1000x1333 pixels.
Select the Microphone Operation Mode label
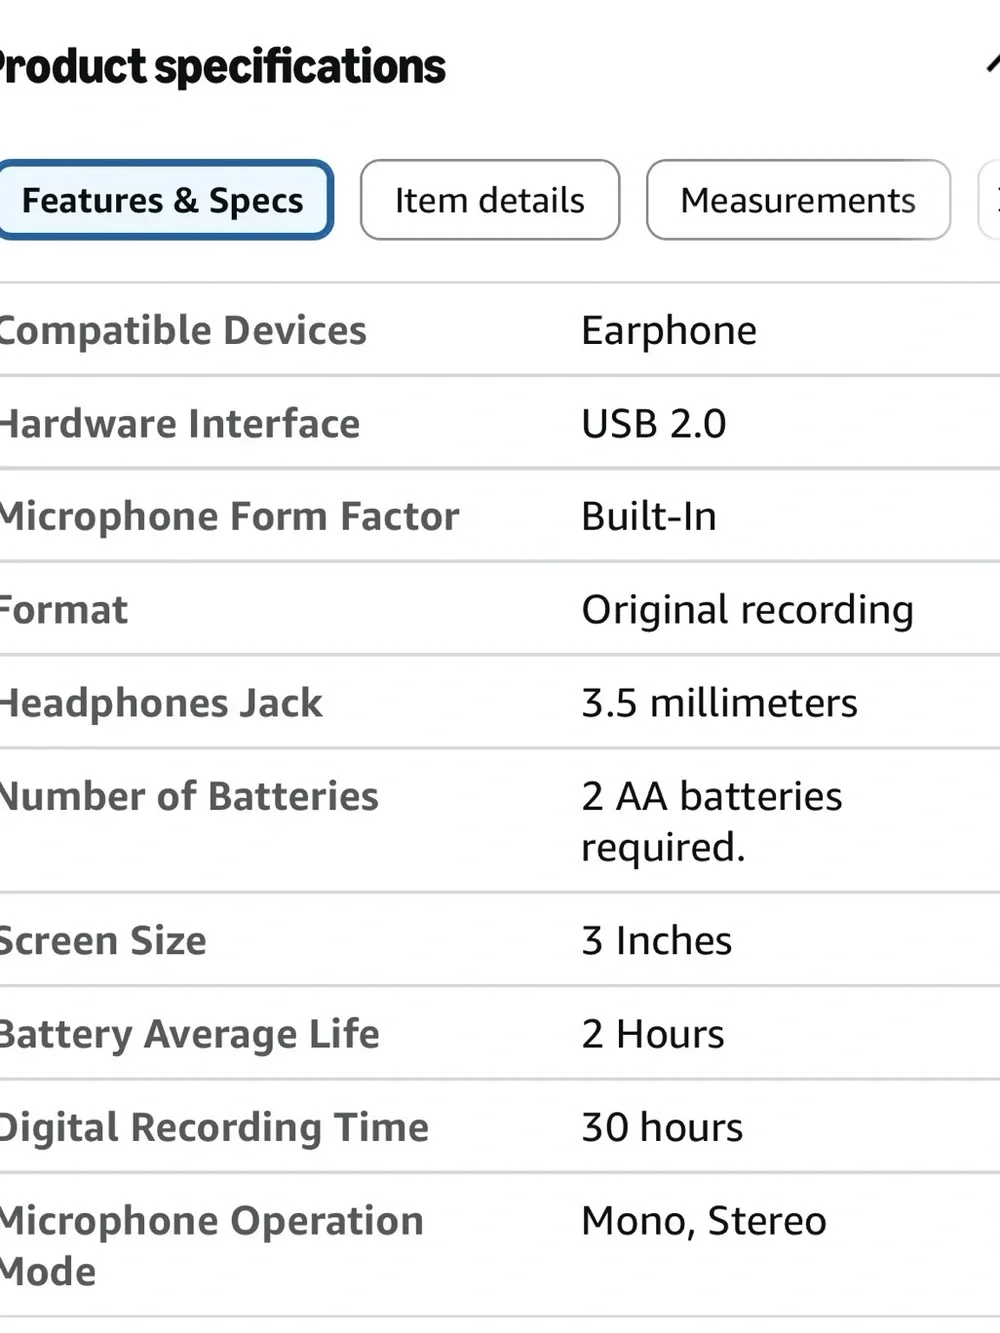click(212, 1246)
